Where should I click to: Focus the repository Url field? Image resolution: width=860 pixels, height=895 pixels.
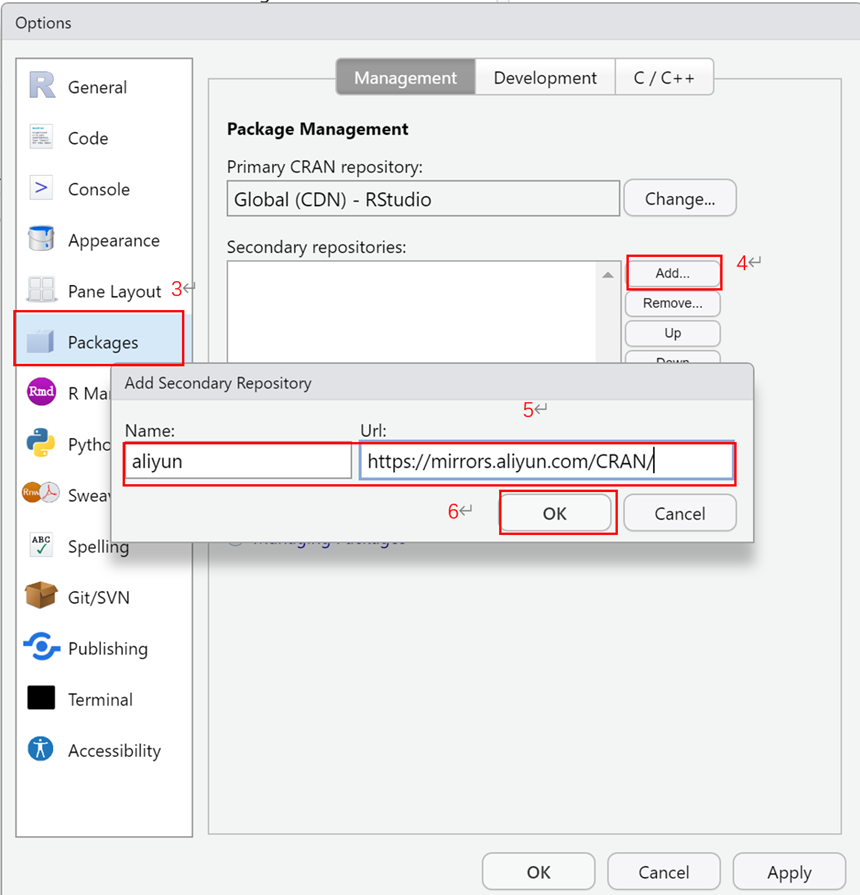pyautogui.click(x=546, y=461)
